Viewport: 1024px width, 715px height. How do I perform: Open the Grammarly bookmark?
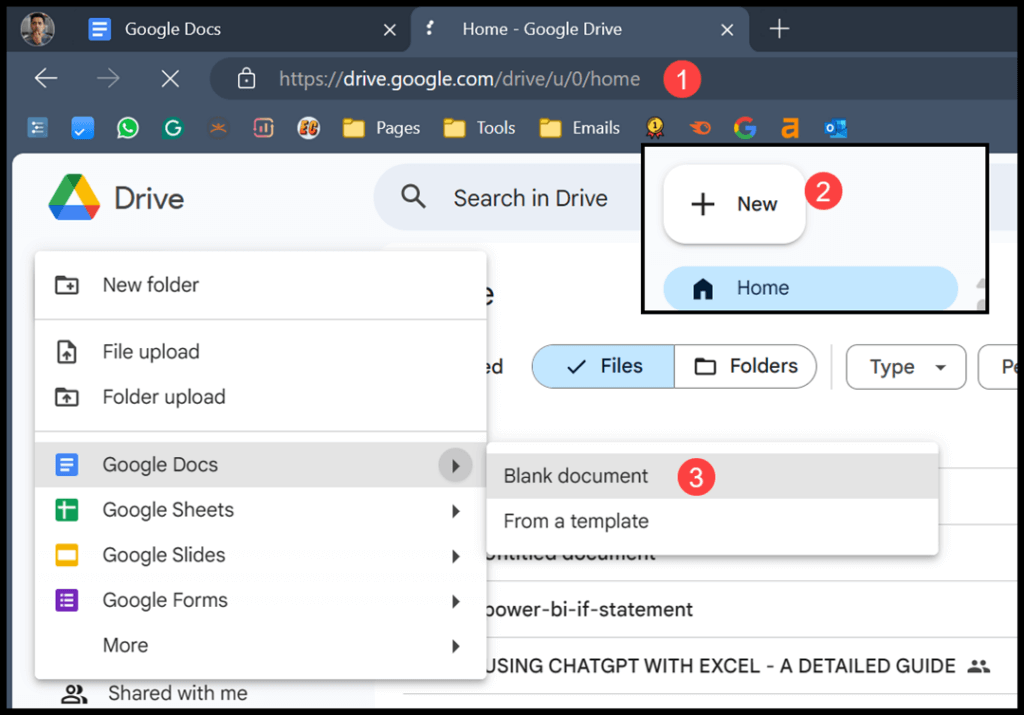tap(173, 128)
